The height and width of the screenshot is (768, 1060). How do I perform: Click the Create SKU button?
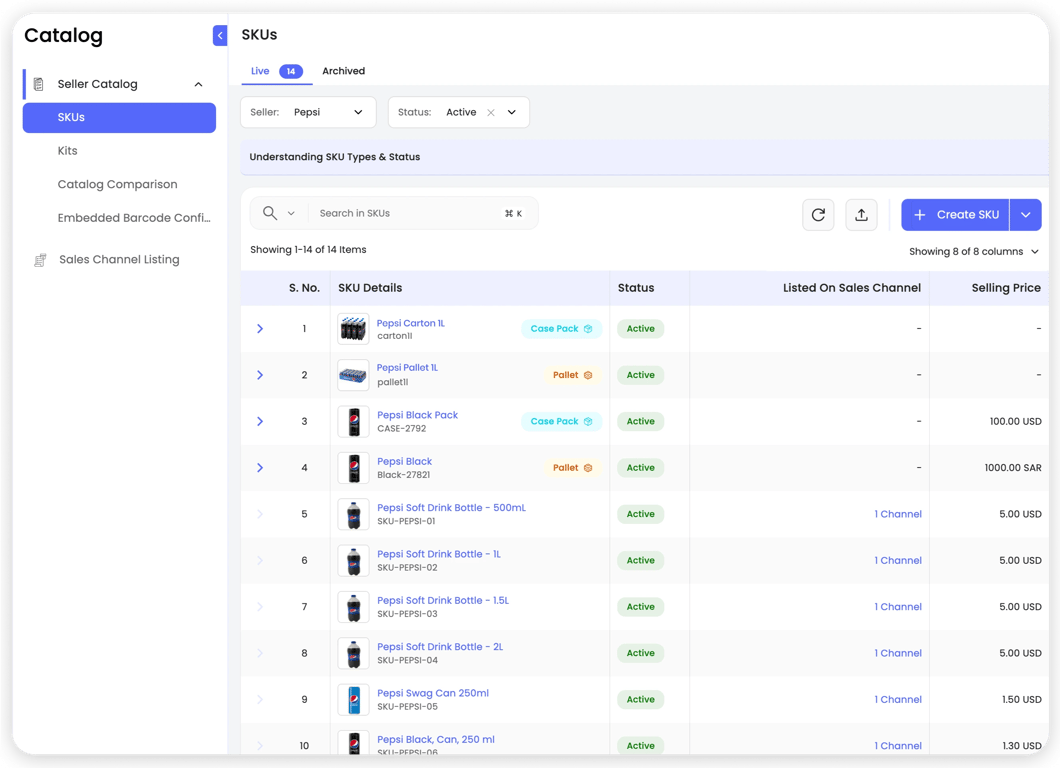[955, 215]
